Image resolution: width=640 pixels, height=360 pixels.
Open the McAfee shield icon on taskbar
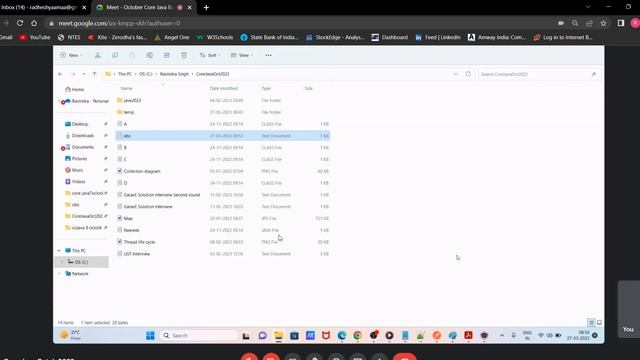326,336
